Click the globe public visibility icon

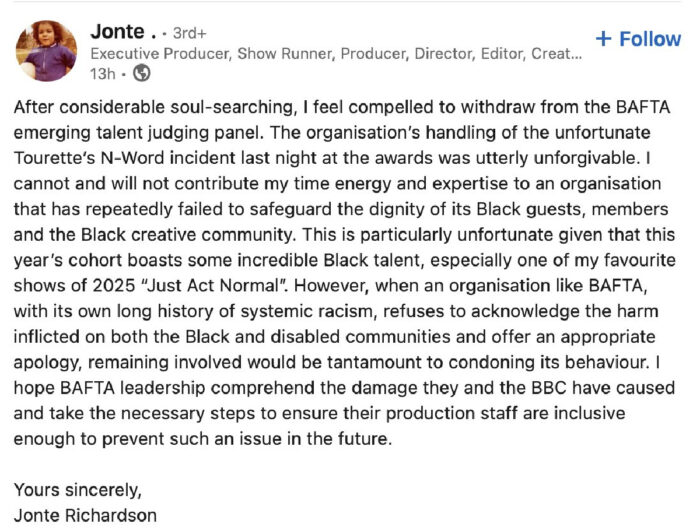click(x=142, y=73)
